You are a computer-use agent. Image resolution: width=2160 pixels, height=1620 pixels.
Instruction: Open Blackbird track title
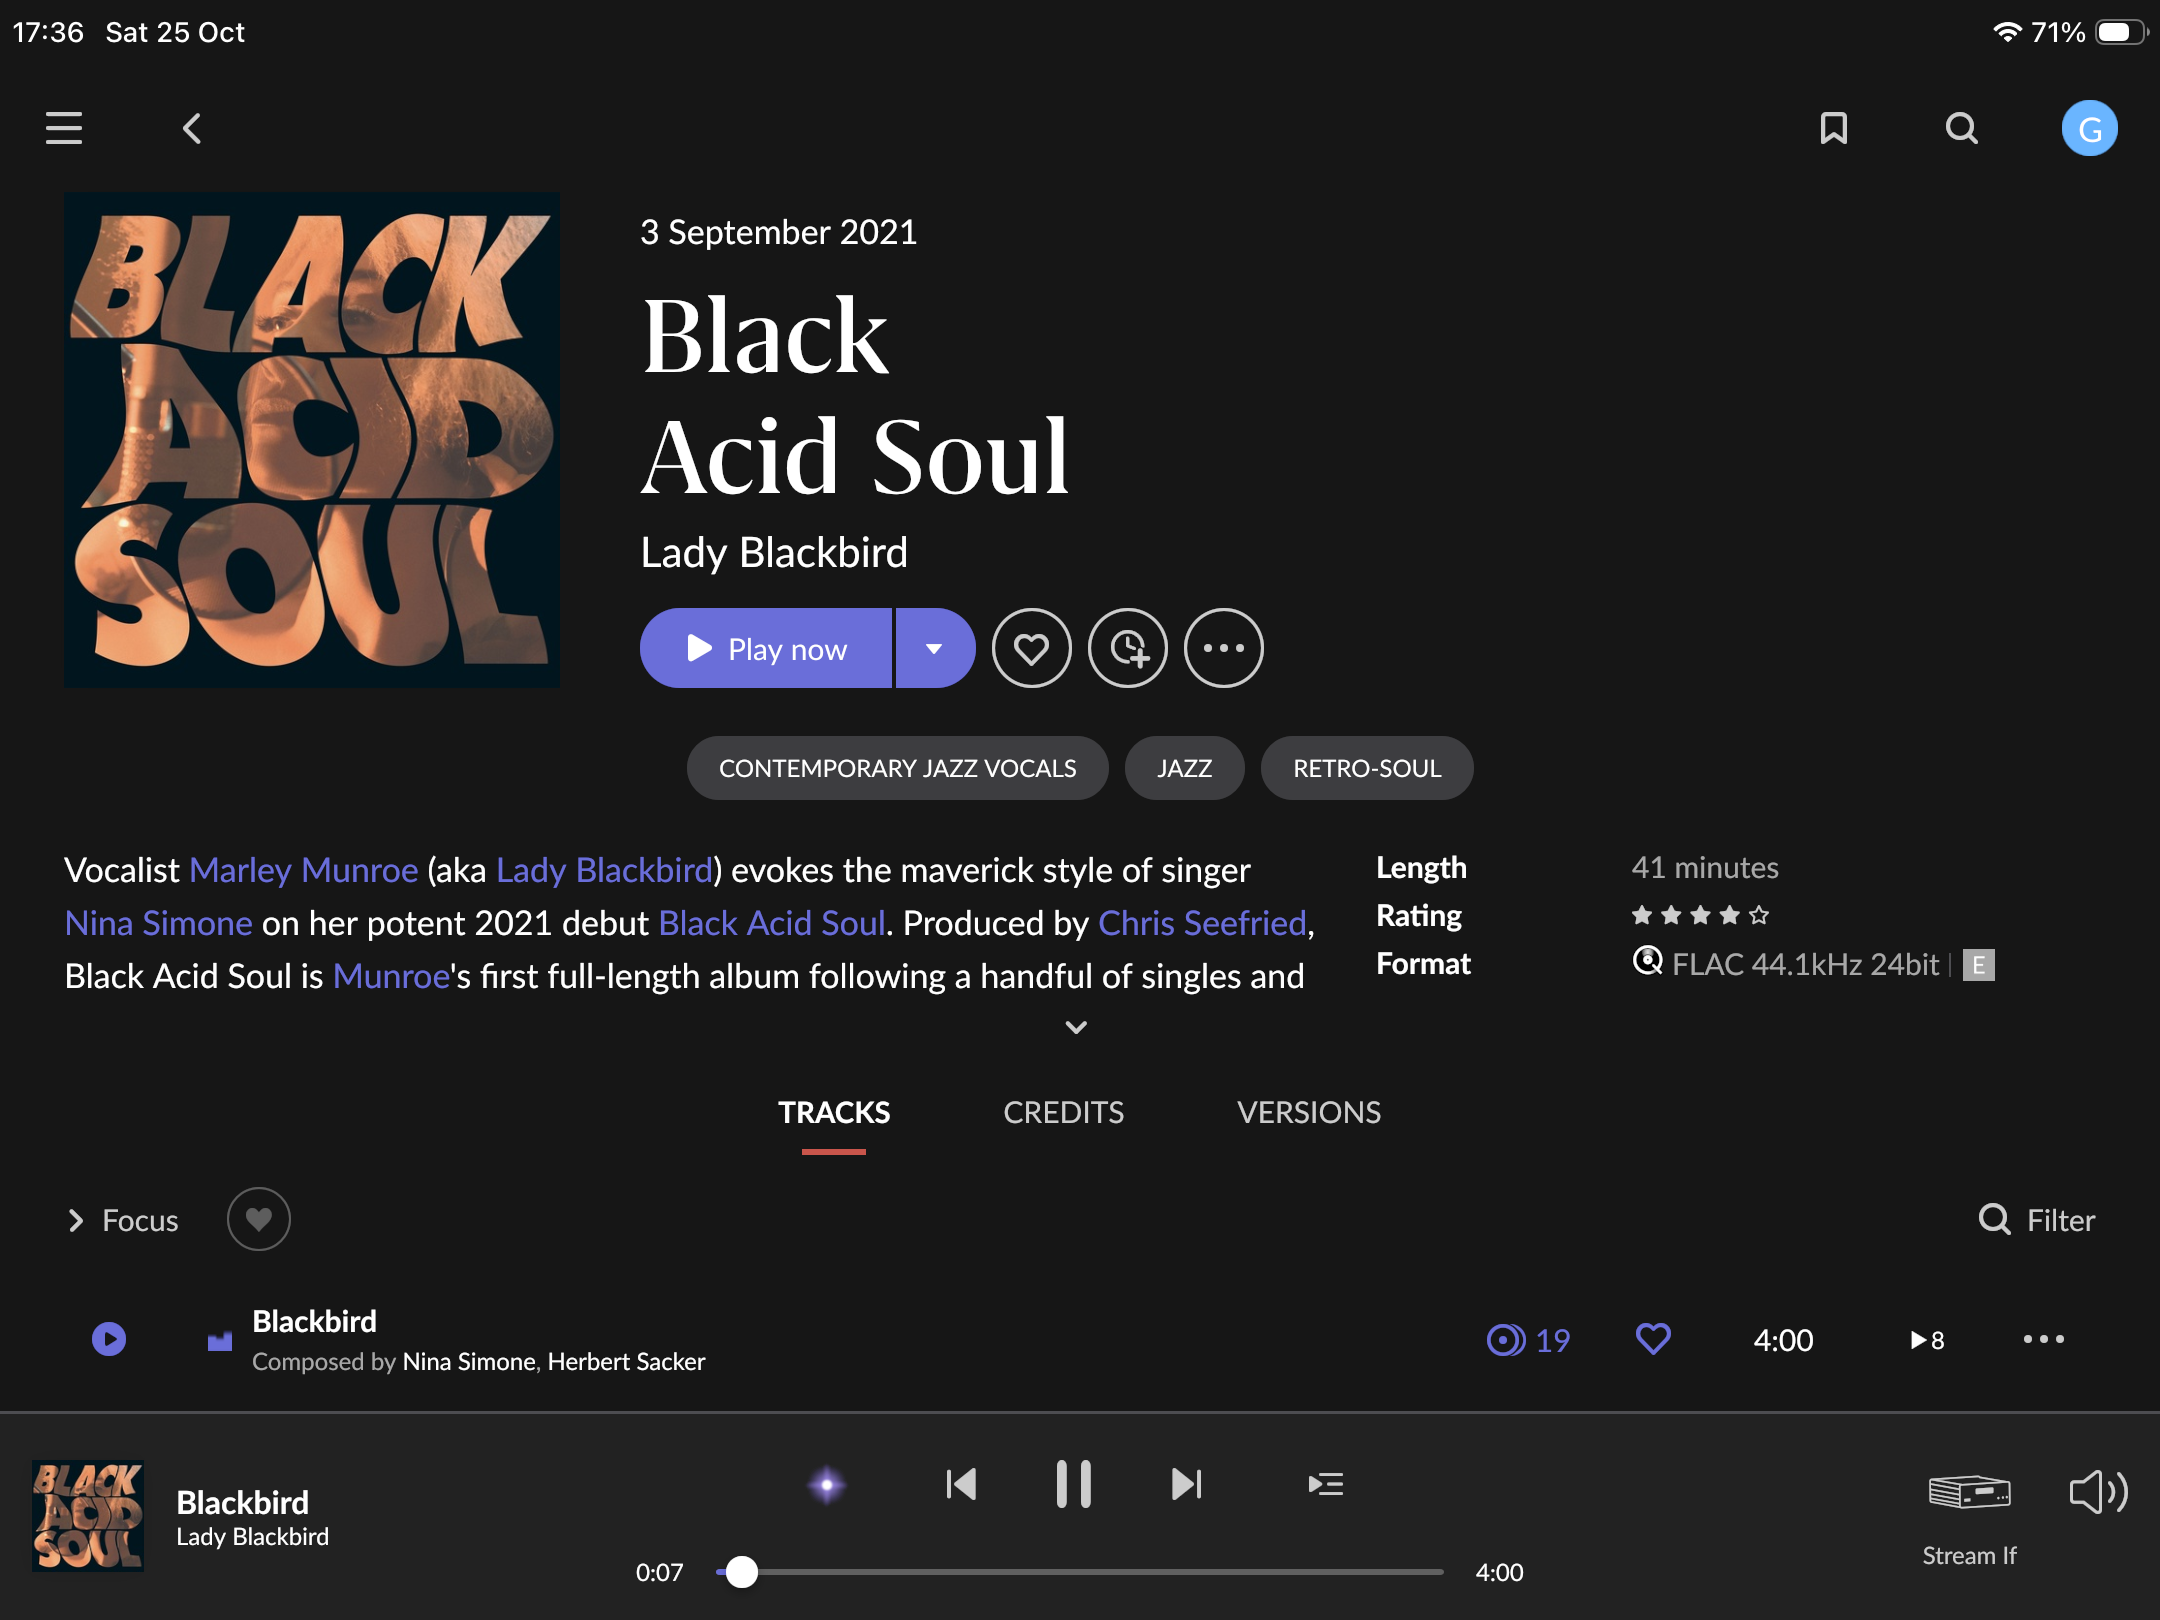click(314, 1321)
